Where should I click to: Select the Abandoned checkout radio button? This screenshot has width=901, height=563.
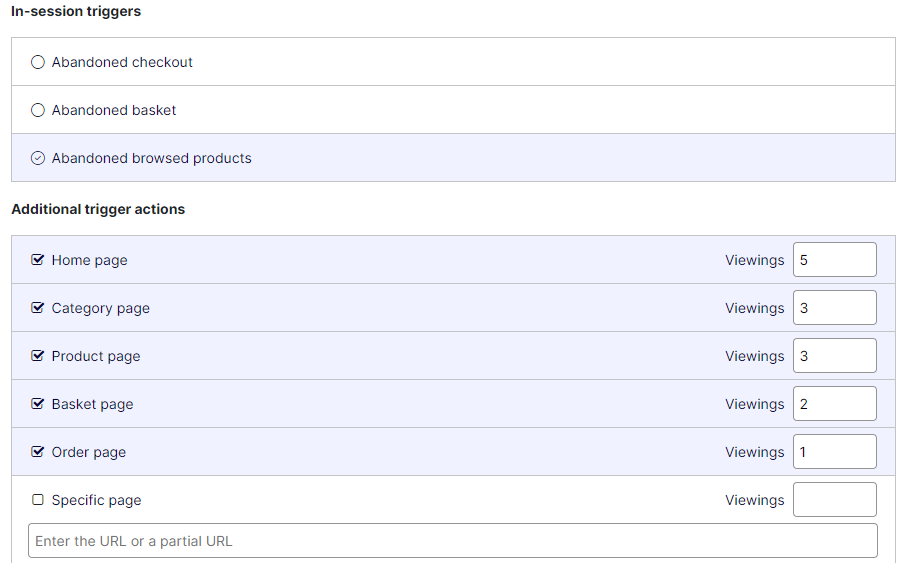(x=38, y=62)
